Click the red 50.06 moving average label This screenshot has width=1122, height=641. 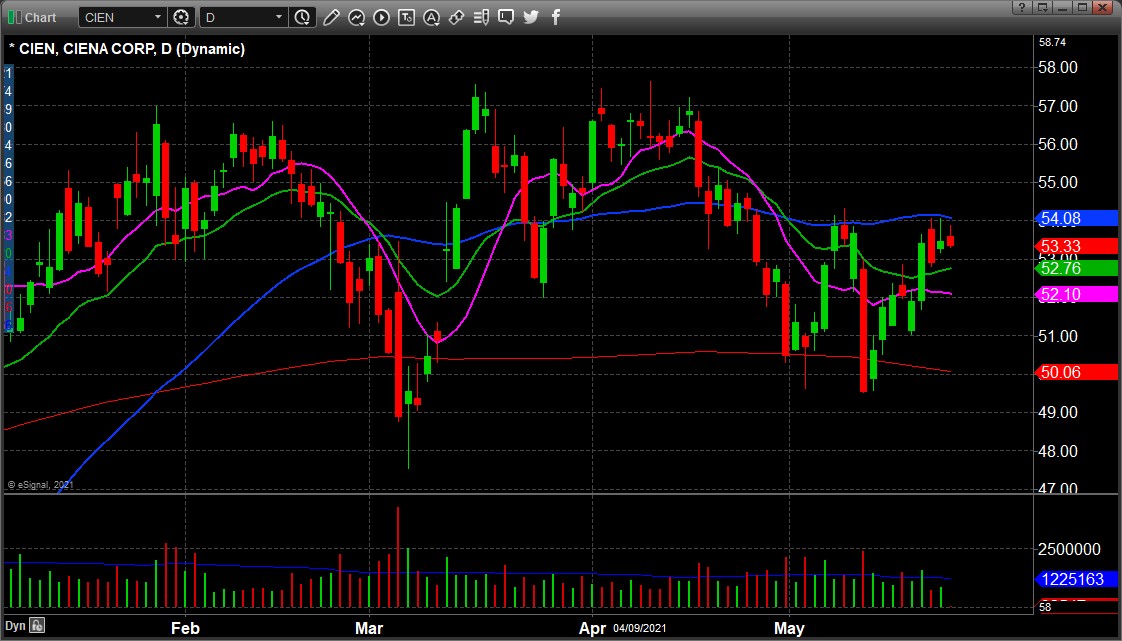point(1075,372)
